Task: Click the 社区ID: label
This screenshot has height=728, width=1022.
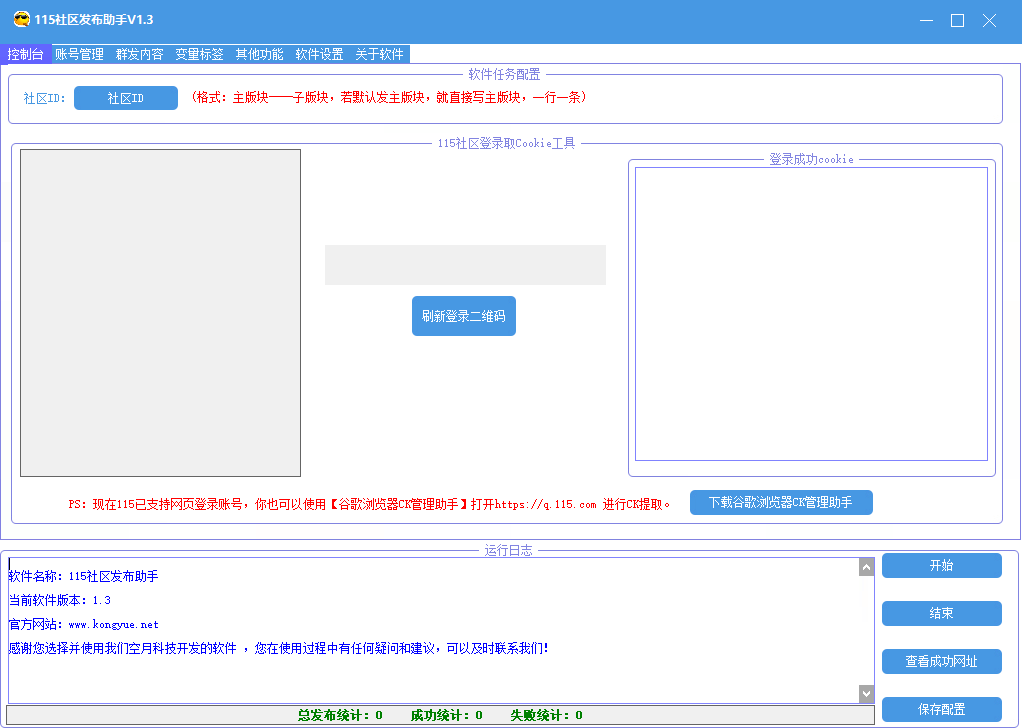Action: click(x=44, y=98)
